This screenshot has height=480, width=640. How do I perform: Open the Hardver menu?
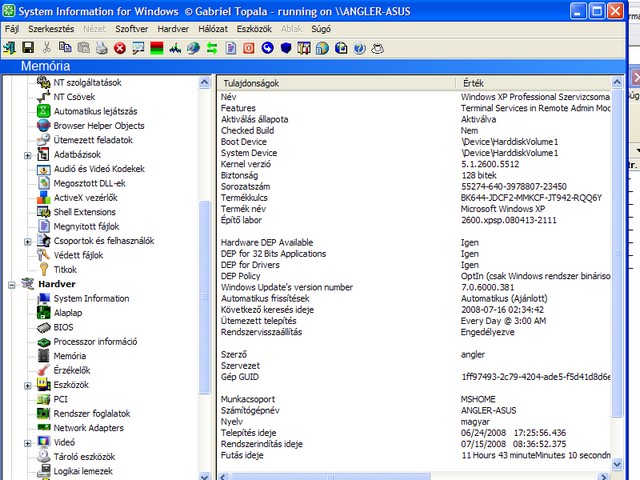173,29
